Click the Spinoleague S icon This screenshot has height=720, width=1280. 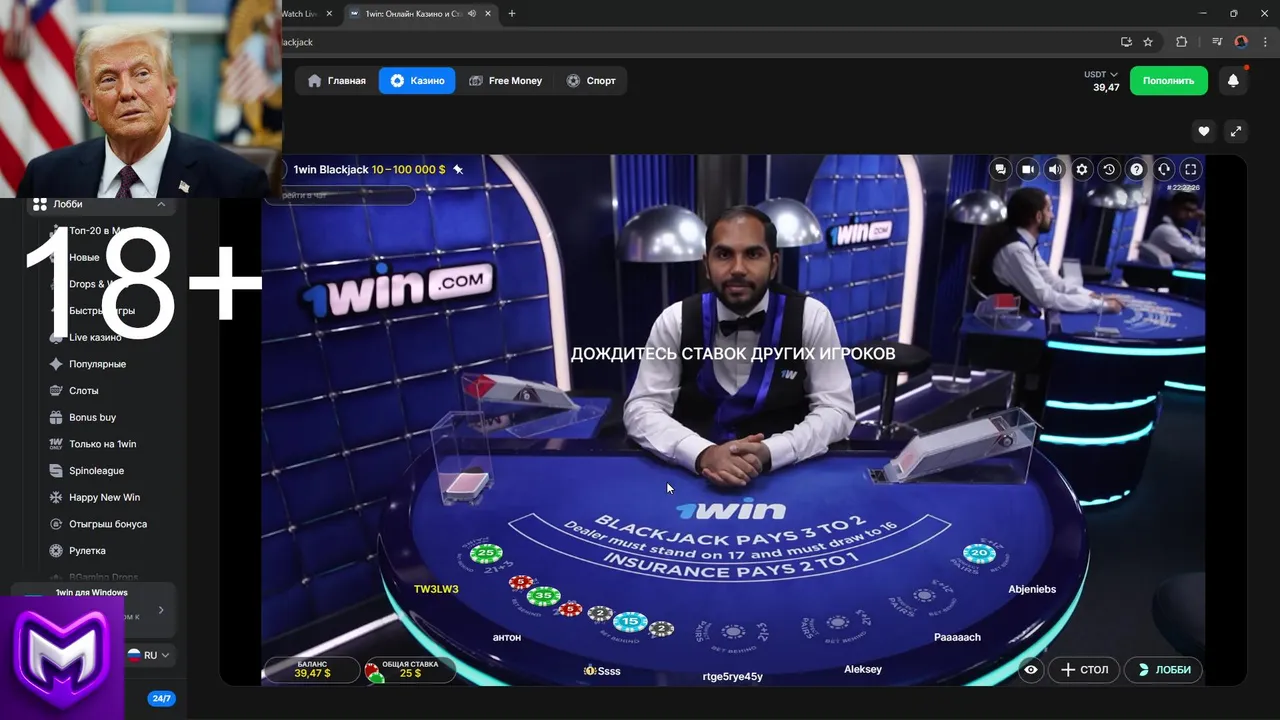(56, 471)
